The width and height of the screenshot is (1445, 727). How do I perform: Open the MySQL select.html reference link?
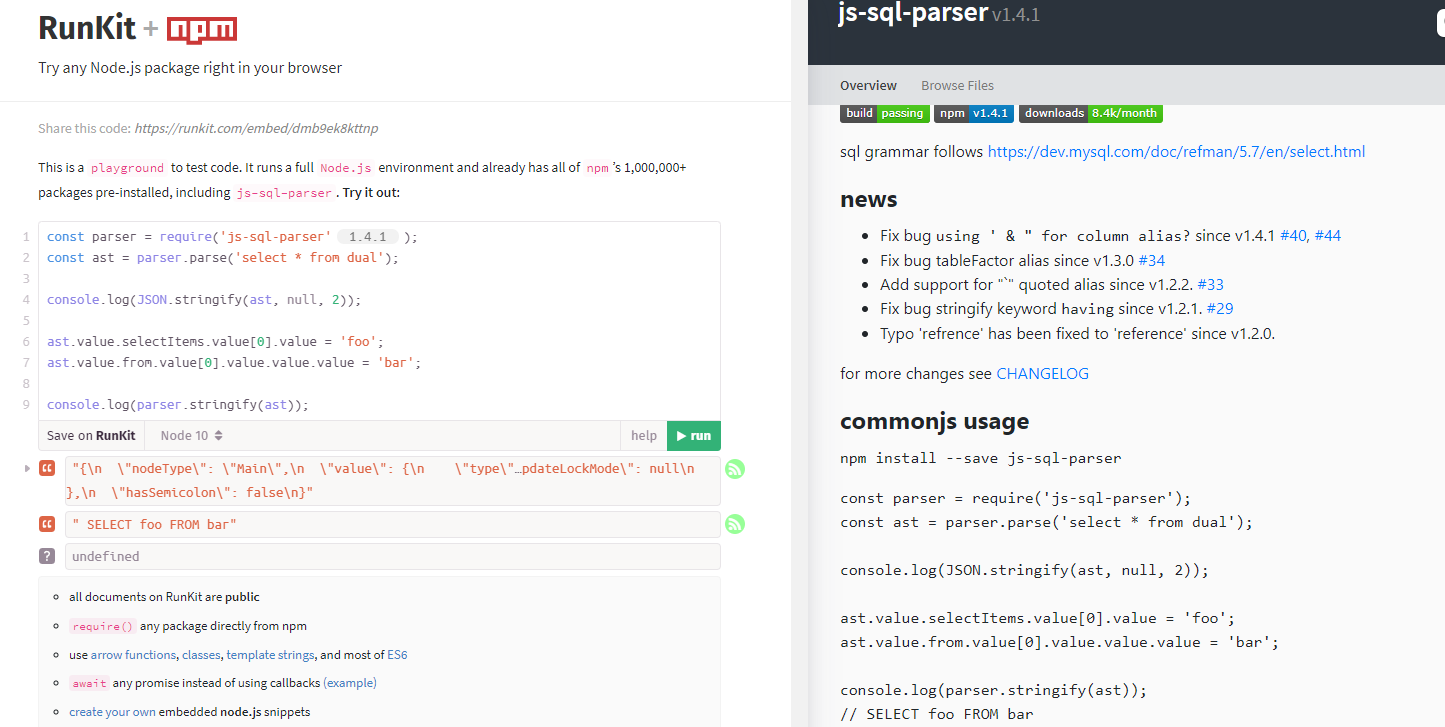tap(1176, 152)
